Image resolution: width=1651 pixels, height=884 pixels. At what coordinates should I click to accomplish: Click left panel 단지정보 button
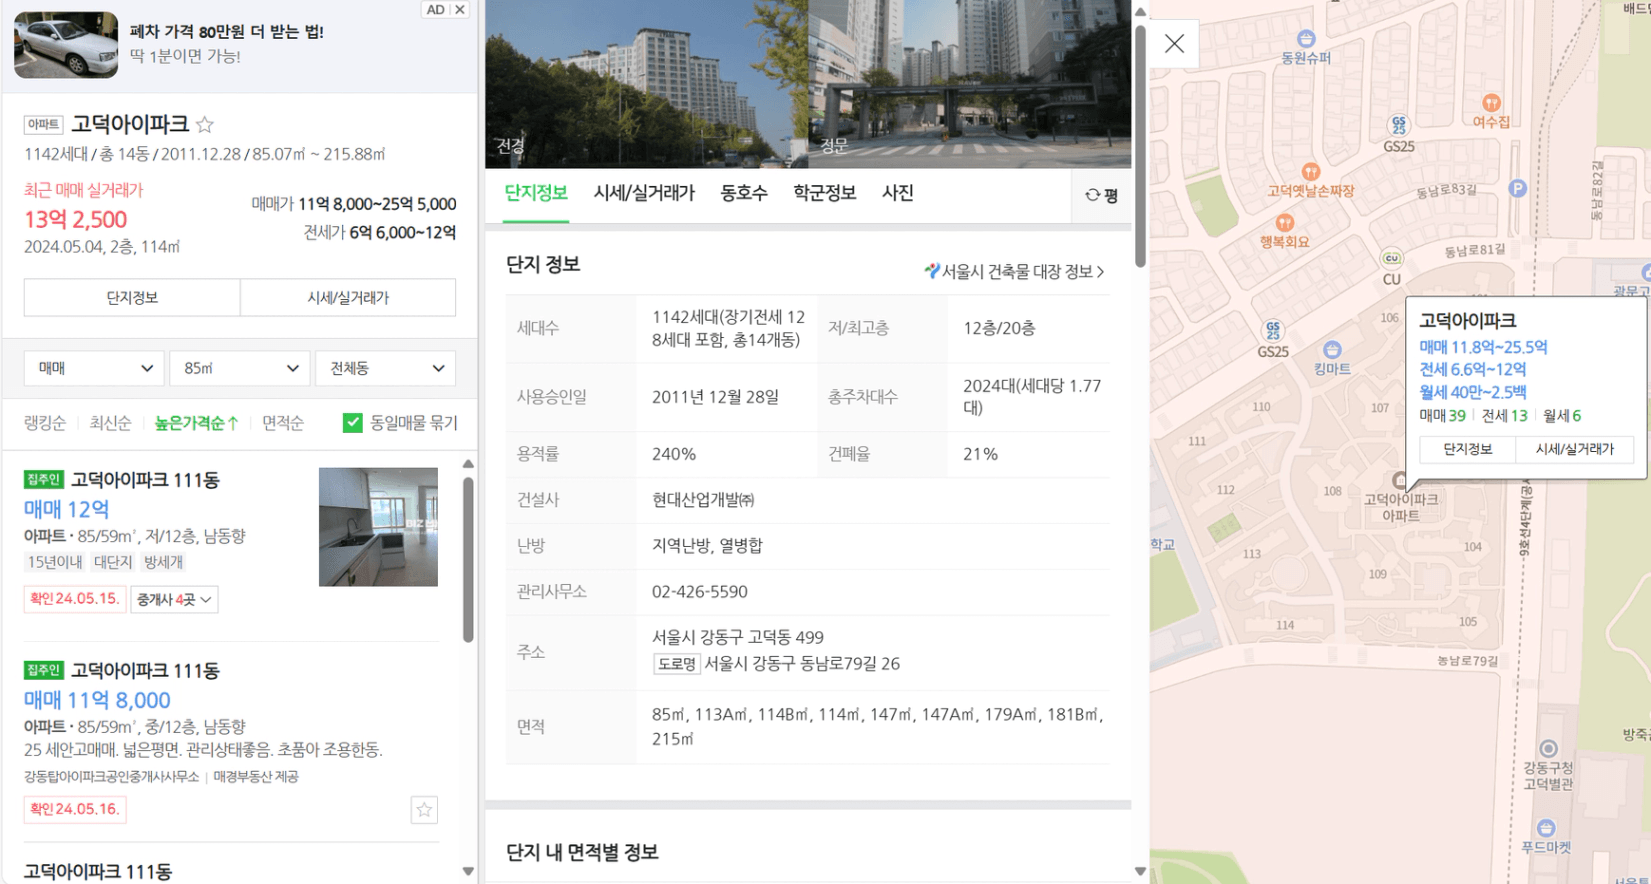(132, 298)
